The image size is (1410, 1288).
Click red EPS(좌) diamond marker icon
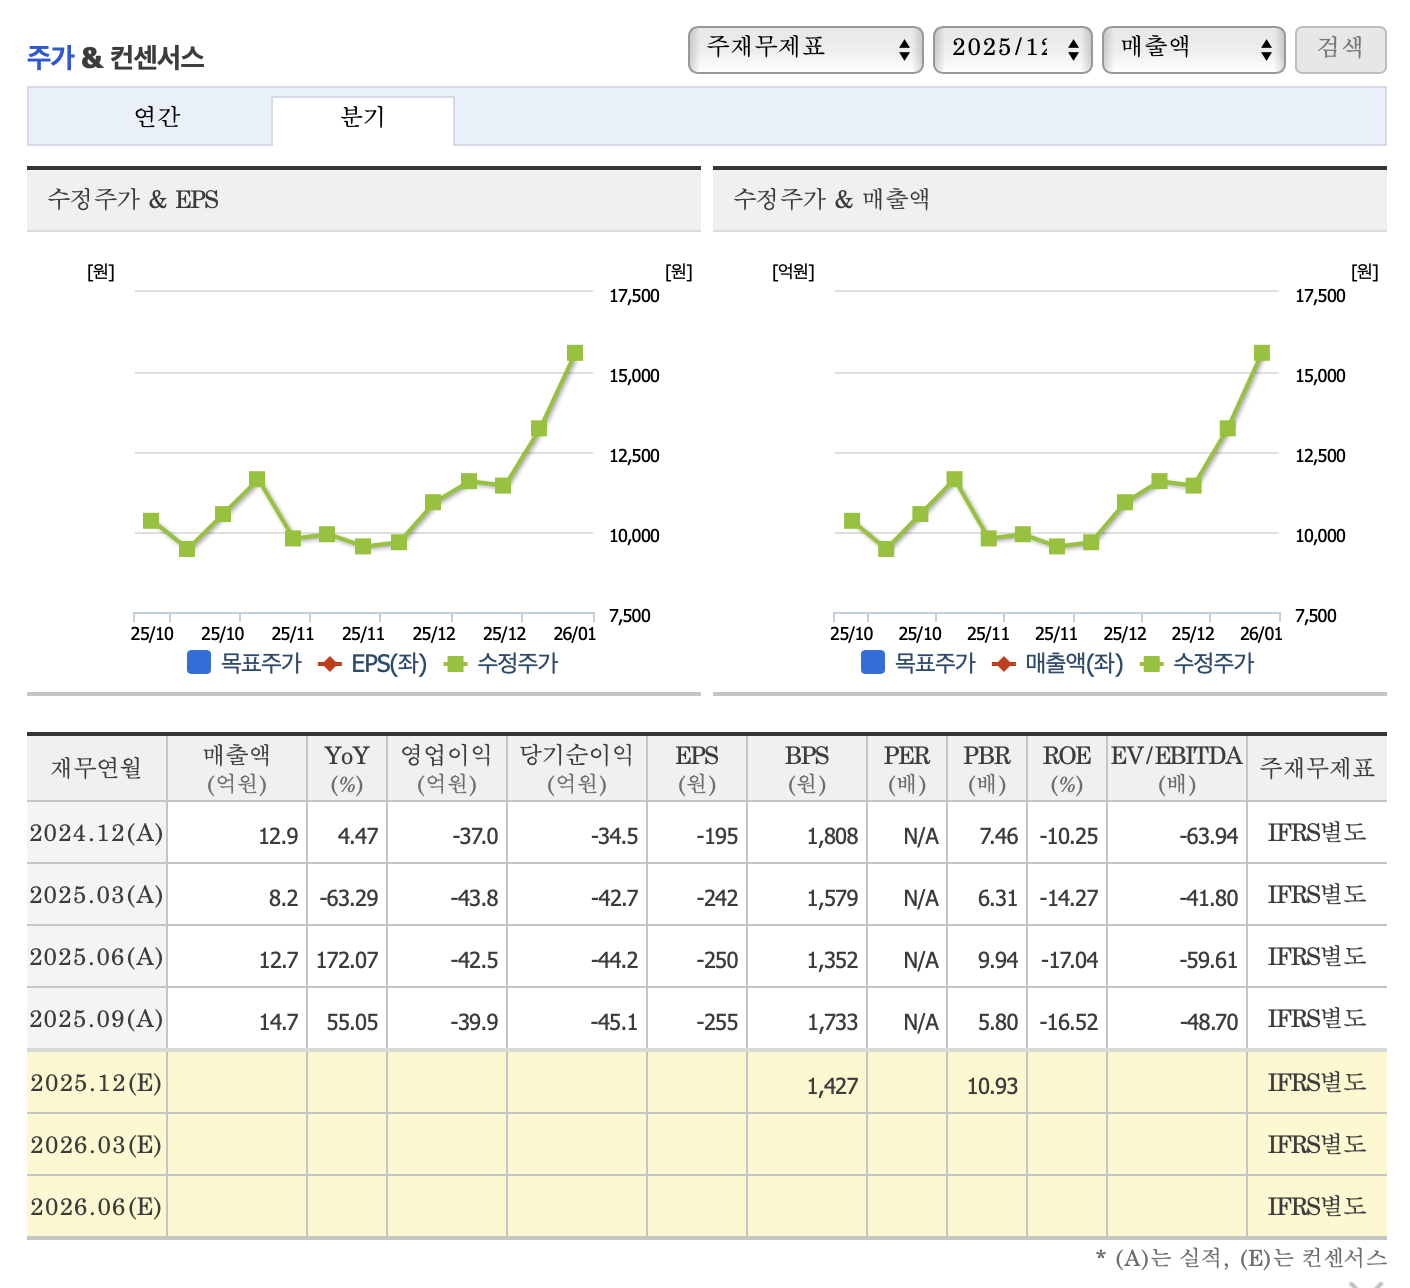pyautogui.click(x=329, y=664)
